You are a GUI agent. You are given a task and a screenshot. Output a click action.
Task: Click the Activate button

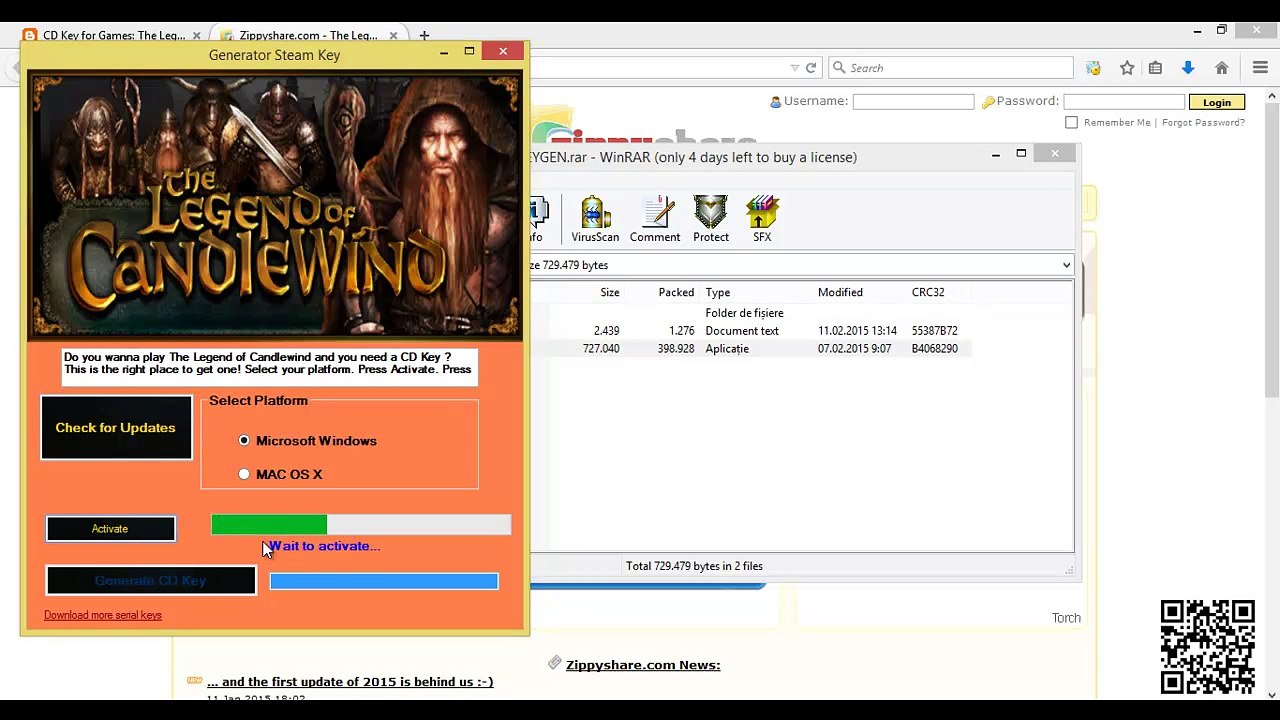click(x=110, y=529)
